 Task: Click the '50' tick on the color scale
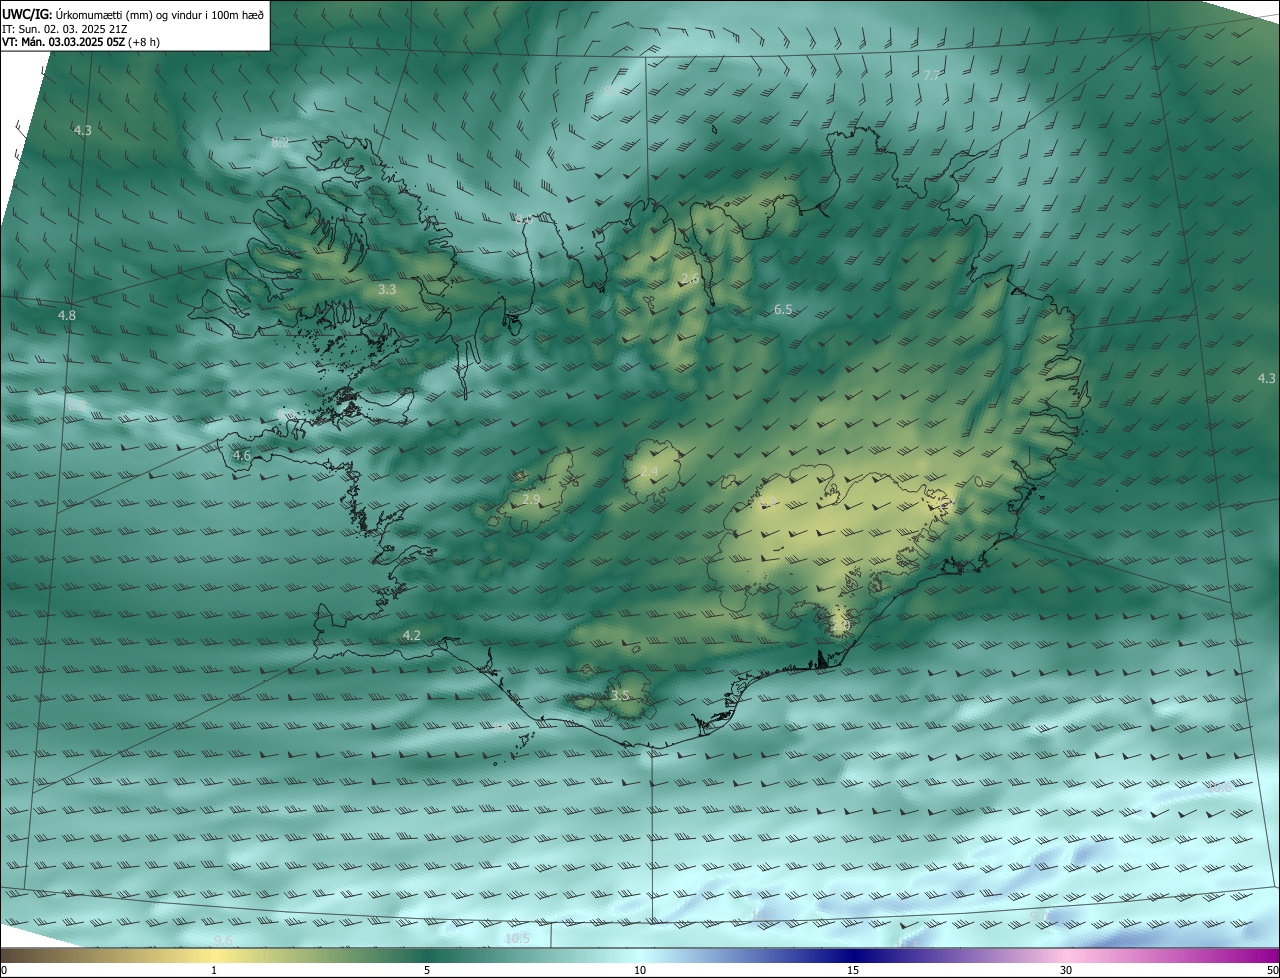click(x=1272, y=970)
